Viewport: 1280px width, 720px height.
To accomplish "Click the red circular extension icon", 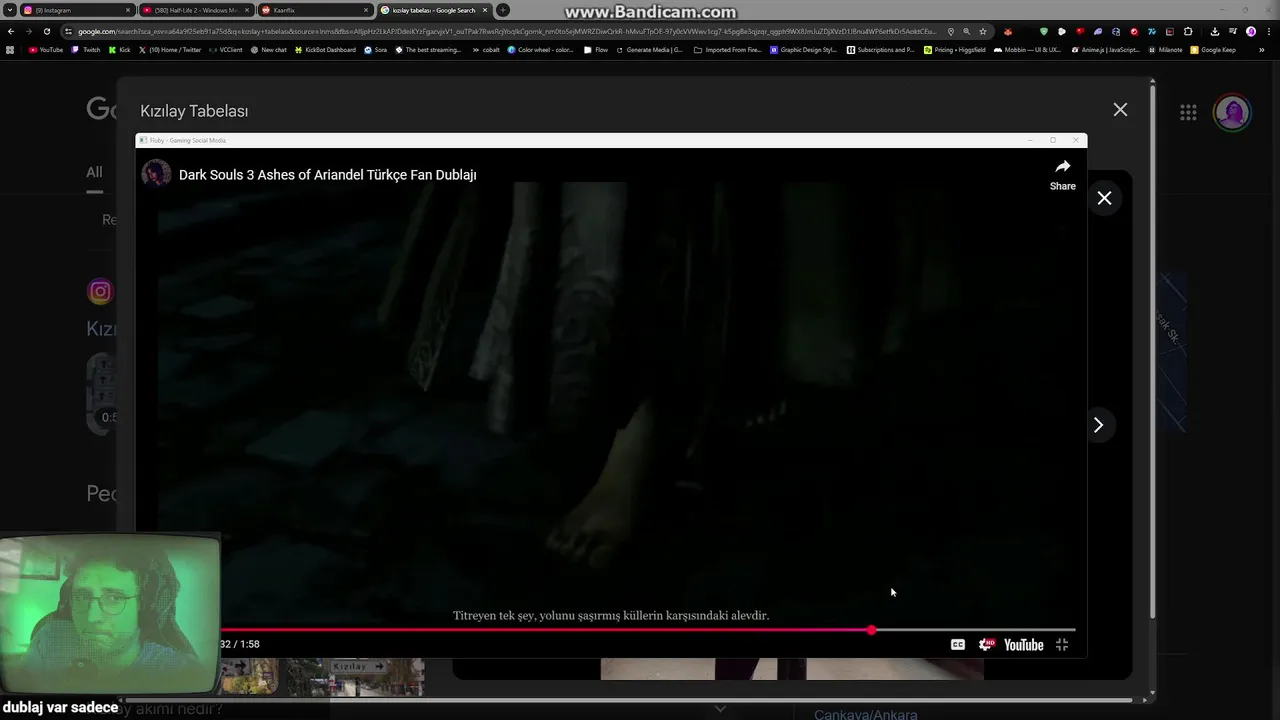I will [1134, 31].
